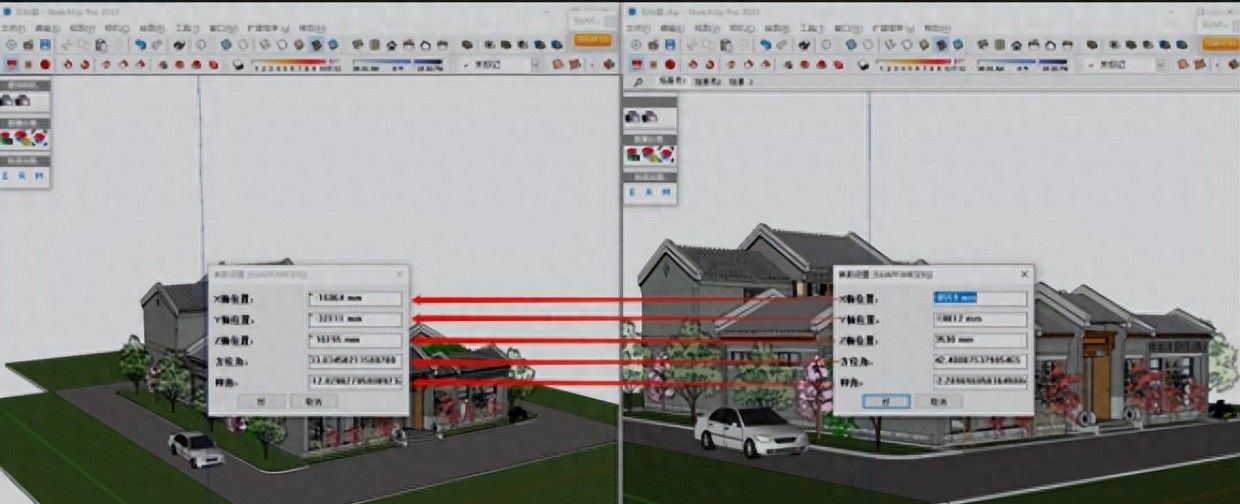Click blue shadow time slider, left window

pyautogui.click(x=397, y=63)
